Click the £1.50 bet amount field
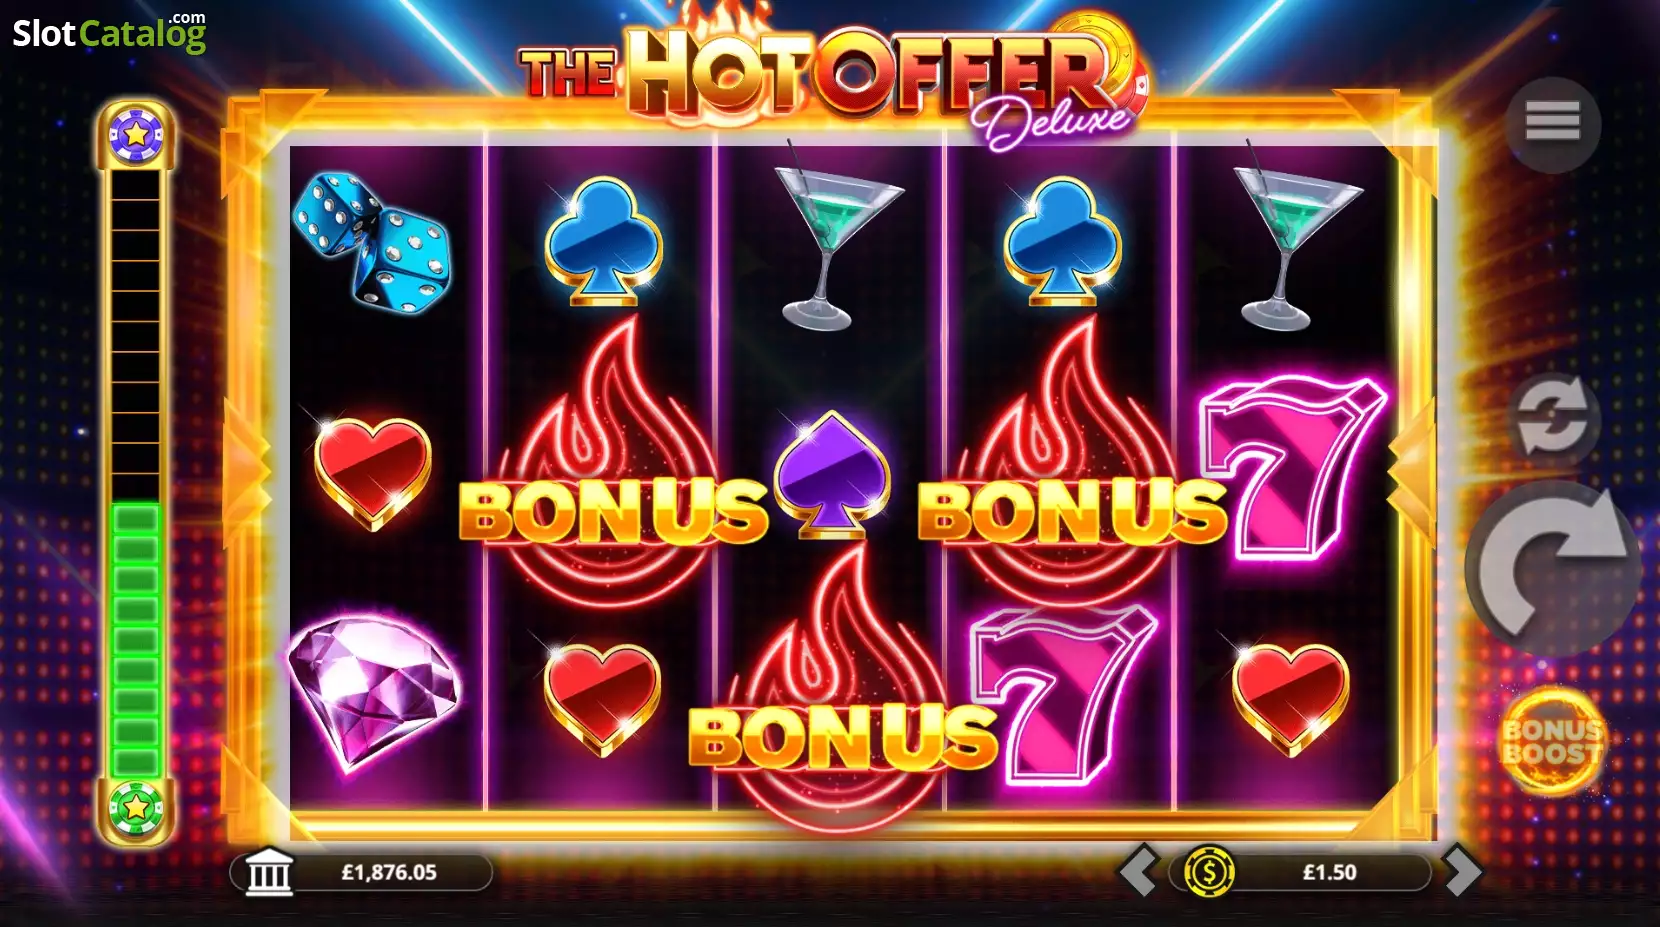Viewport: 1660px width, 927px height. pyautogui.click(x=1329, y=872)
